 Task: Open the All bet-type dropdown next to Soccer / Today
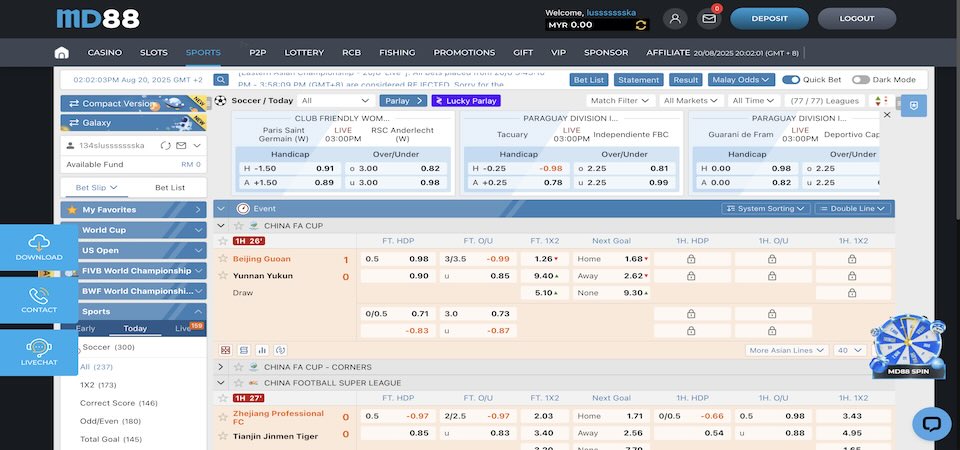(336, 100)
